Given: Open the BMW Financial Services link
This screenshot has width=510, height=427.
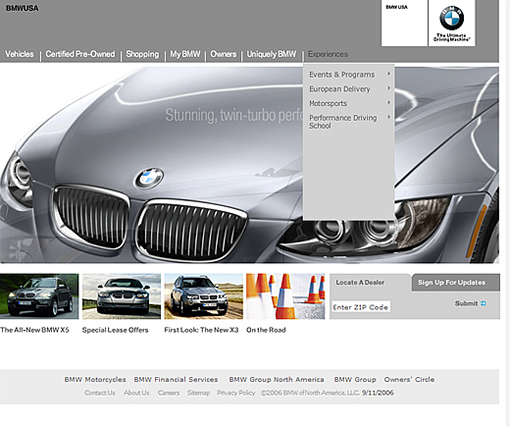Looking at the screenshot, I should point(176,380).
